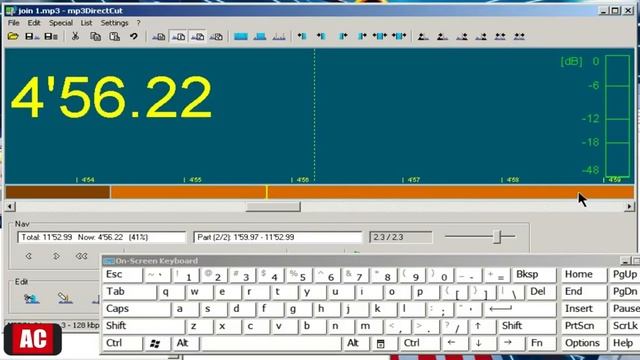640x360 pixels.
Task: Toggle the left Alt key on On-Screen Keyboard
Action: coord(186,343)
